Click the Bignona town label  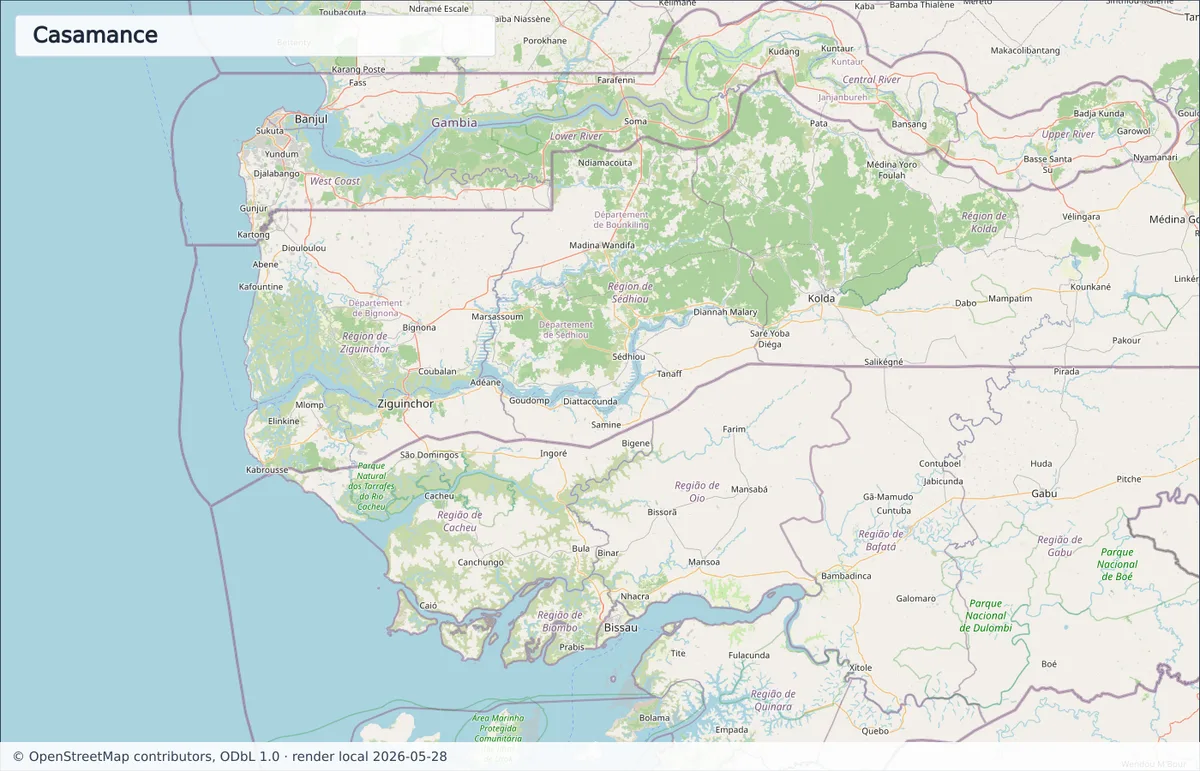419,327
